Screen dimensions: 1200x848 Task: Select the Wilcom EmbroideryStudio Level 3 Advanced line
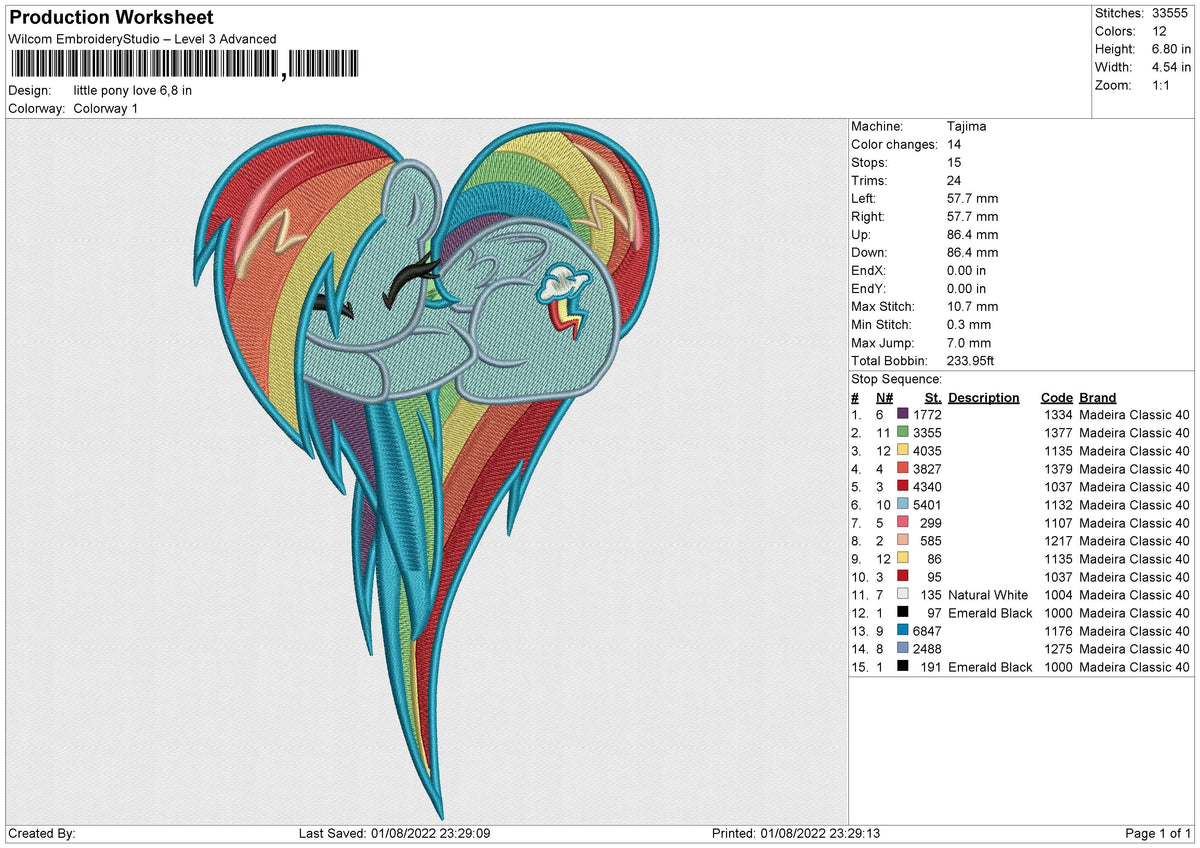point(142,39)
